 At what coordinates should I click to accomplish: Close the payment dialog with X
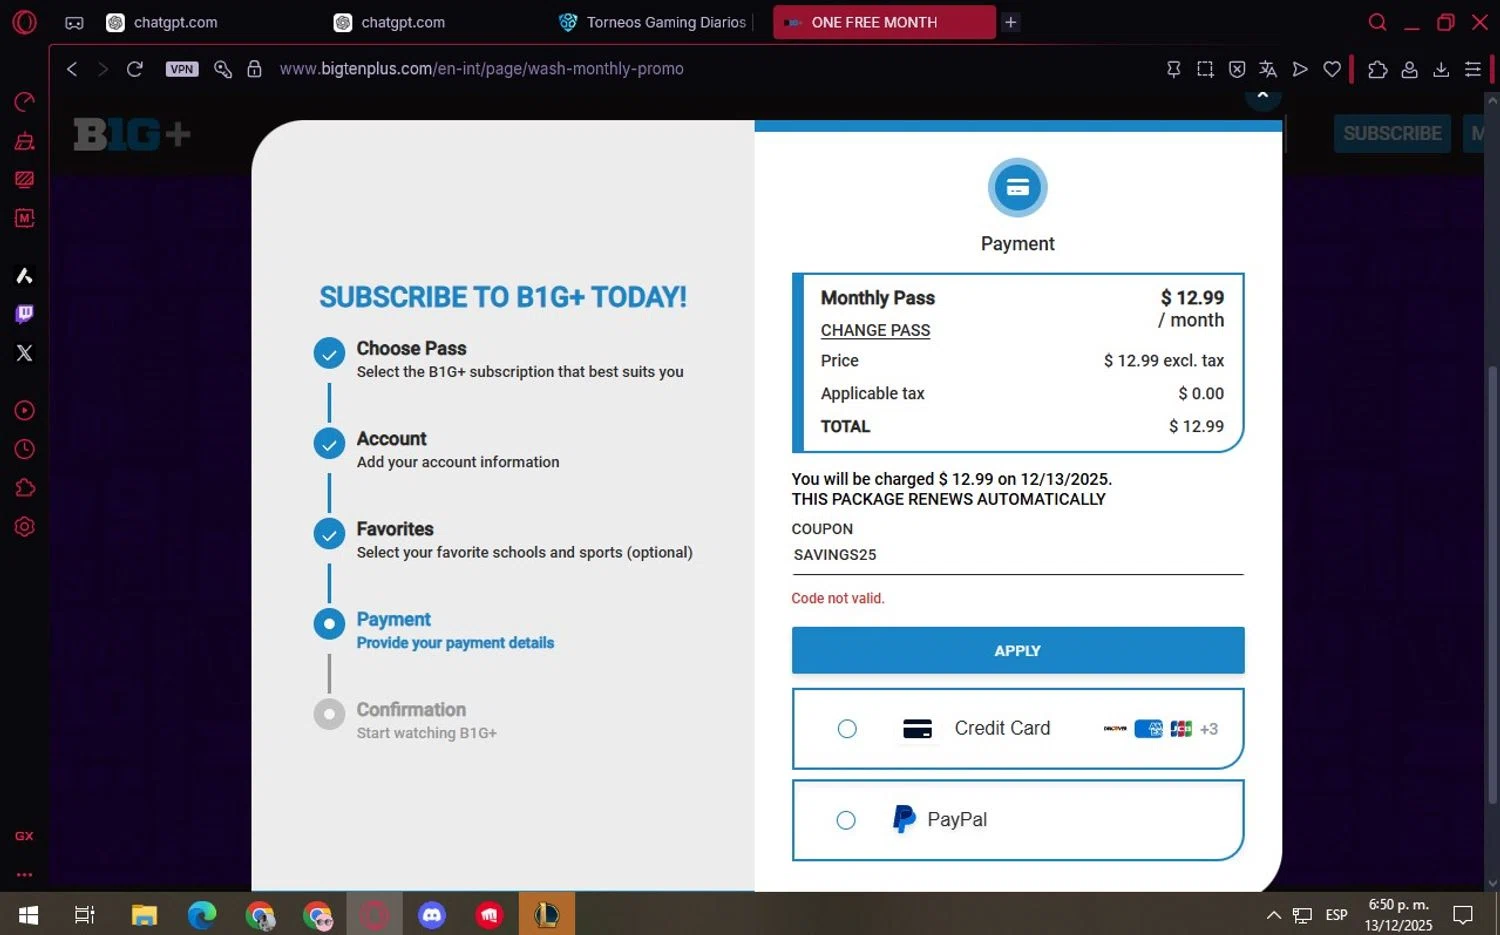pos(1263,94)
